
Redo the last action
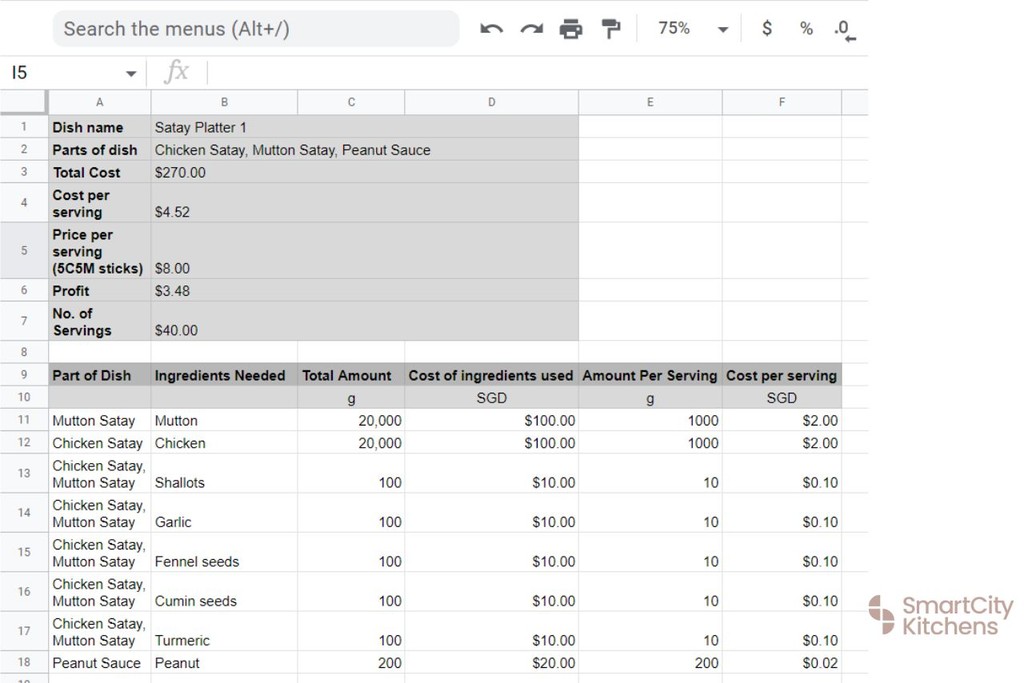click(x=530, y=28)
